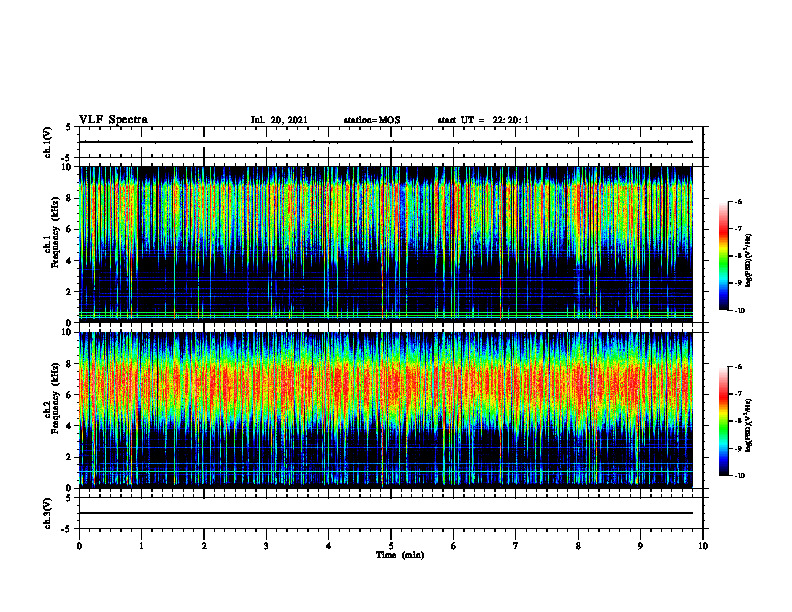This screenshot has width=792, height=612.
Task: Click the ch.1 spectrogram color scale bar
Action: pyautogui.click(x=723, y=256)
